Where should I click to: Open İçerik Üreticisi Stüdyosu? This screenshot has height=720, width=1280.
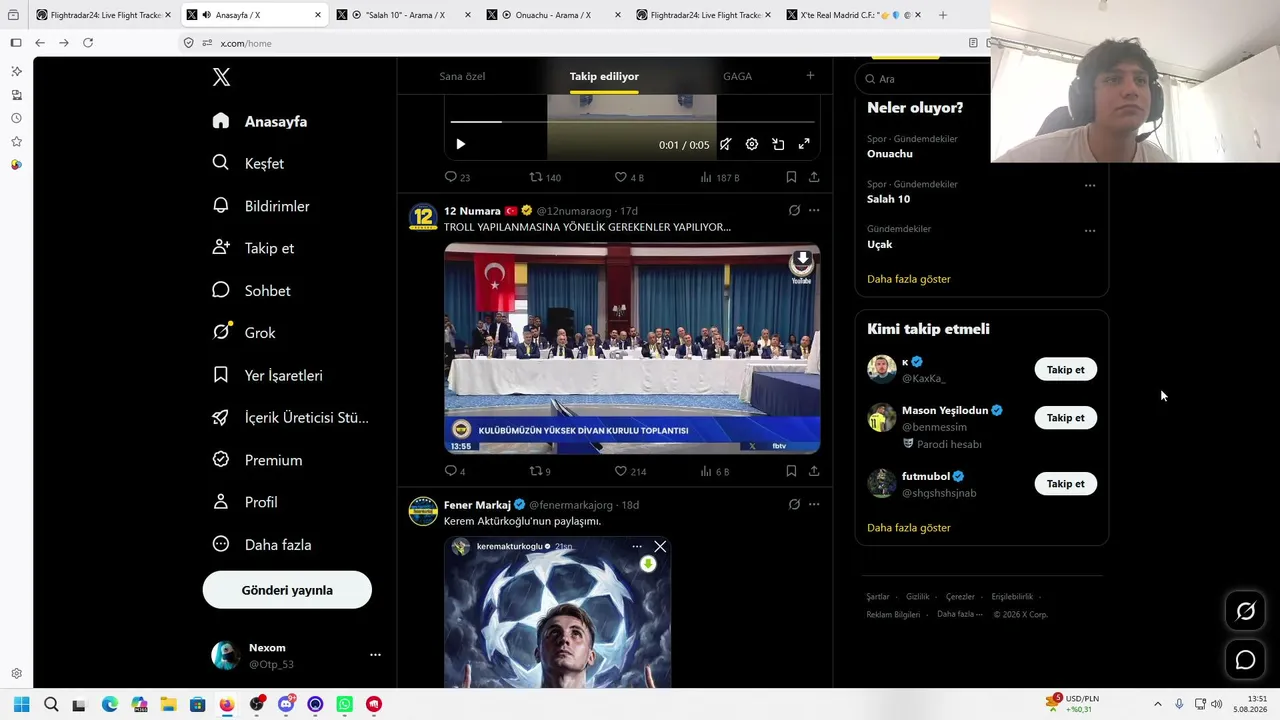tap(291, 417)
